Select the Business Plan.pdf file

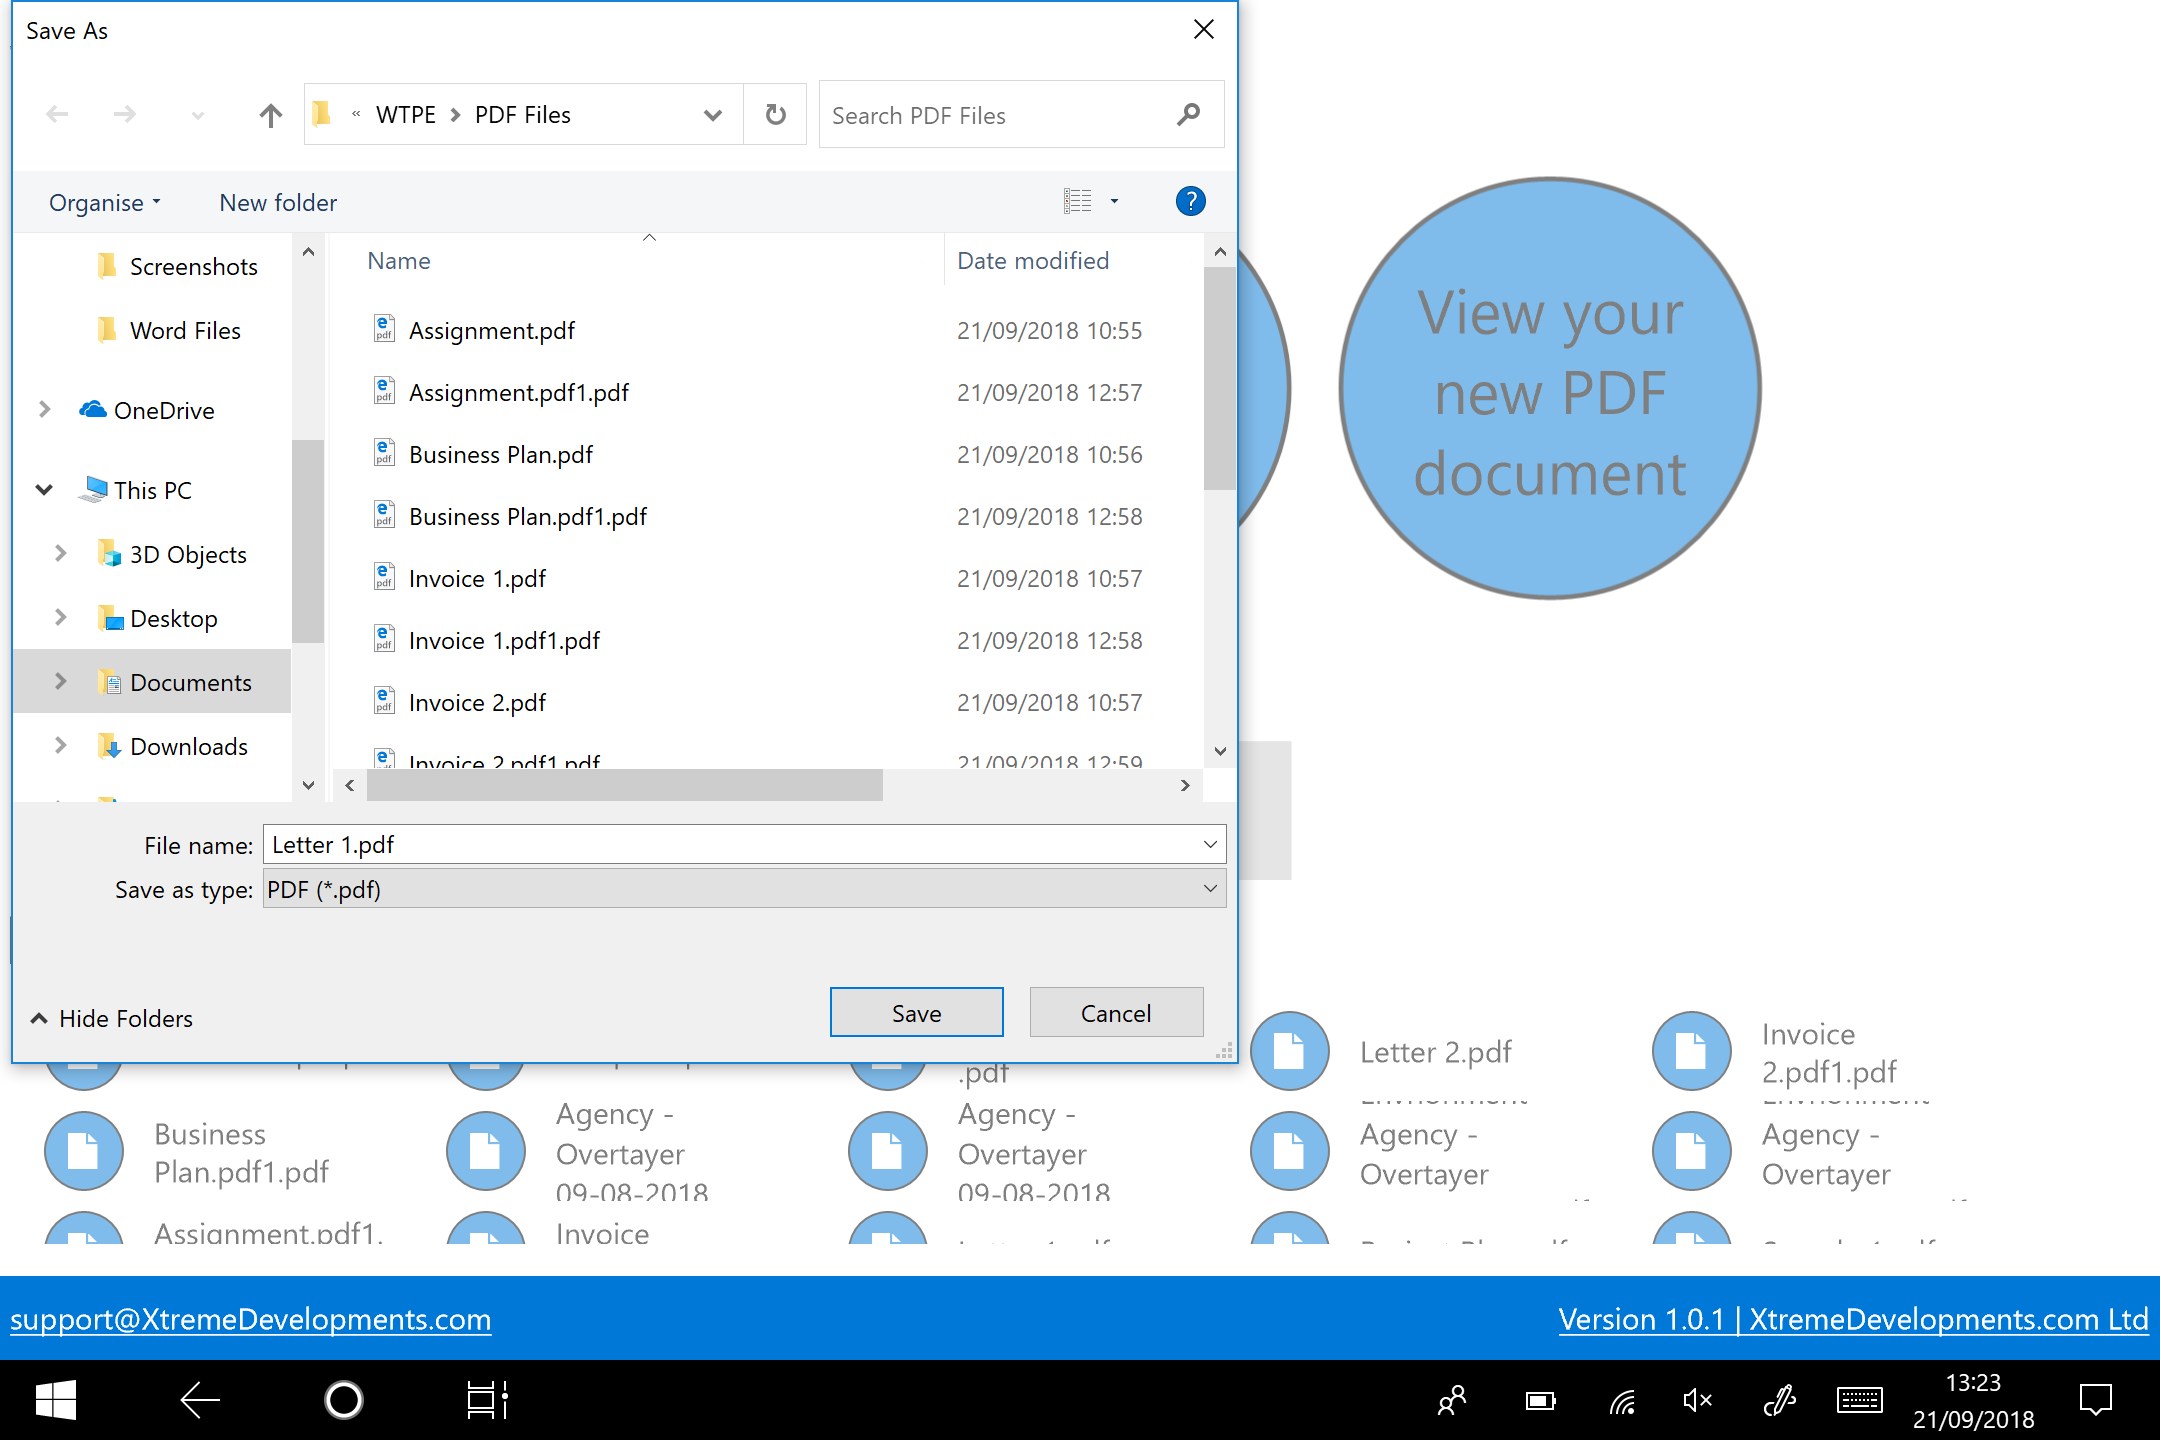[x=500, y=455]
